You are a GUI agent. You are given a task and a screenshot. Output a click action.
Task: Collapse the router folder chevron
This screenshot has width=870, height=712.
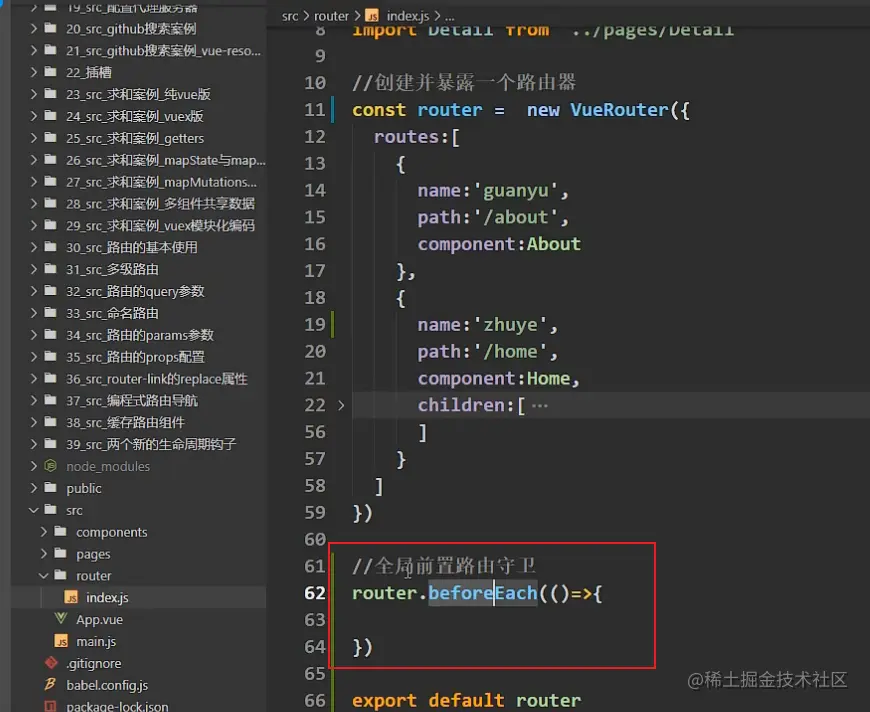pyautogui.click(x=44, y=575)
